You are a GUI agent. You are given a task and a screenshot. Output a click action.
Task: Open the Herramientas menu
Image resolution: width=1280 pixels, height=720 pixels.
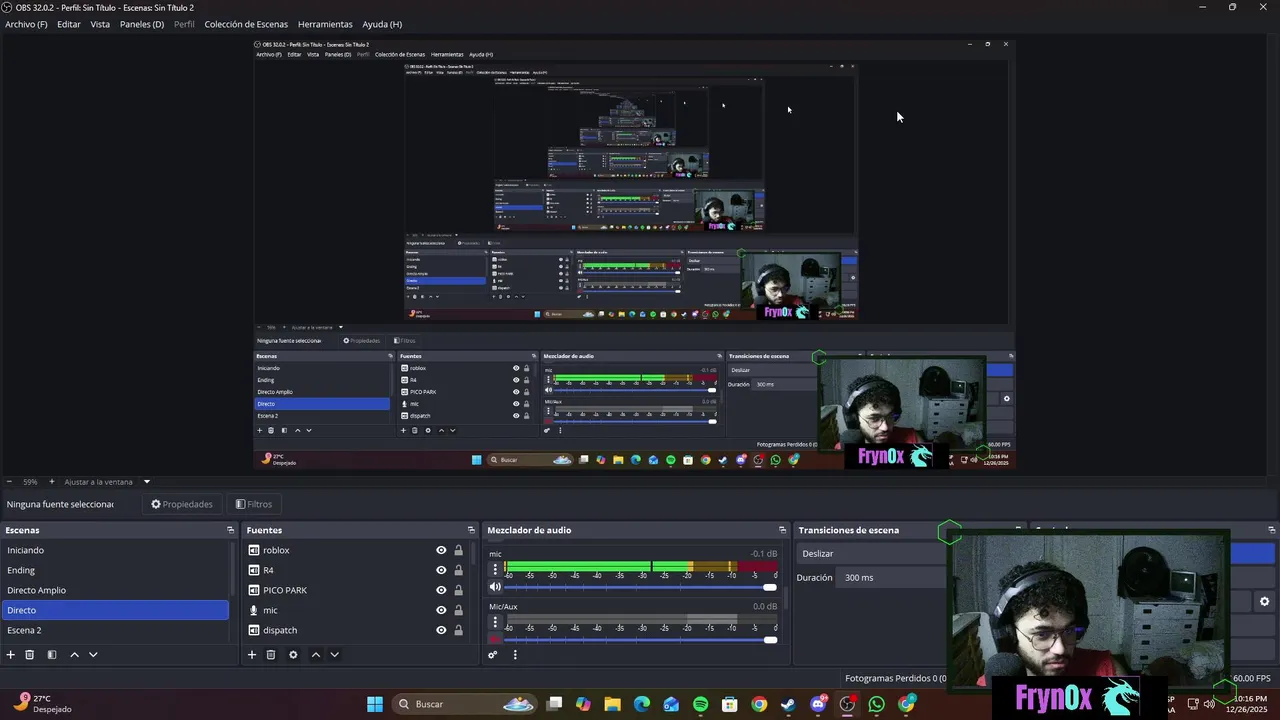325,24
